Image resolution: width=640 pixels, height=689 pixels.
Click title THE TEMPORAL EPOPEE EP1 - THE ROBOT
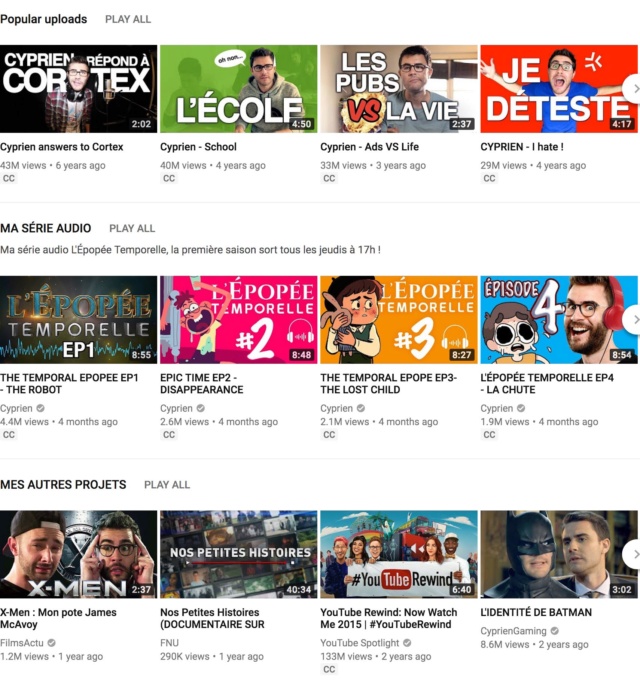coord(69,384)
